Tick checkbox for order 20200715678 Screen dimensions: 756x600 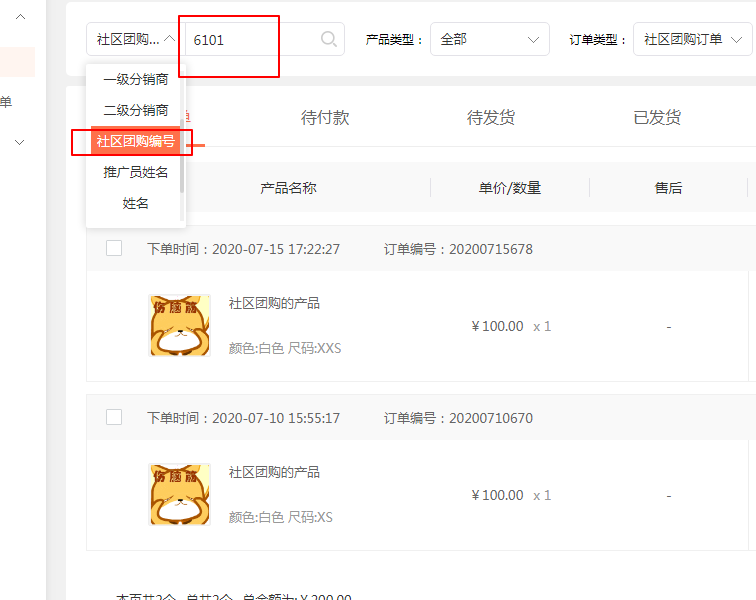114,248
